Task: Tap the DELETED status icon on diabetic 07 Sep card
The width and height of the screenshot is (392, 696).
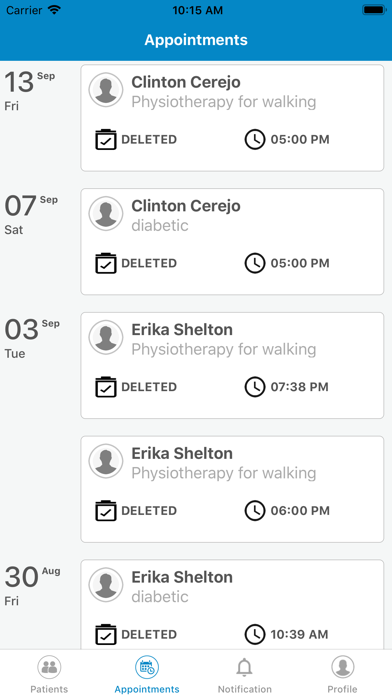Action: pos(106,263)
